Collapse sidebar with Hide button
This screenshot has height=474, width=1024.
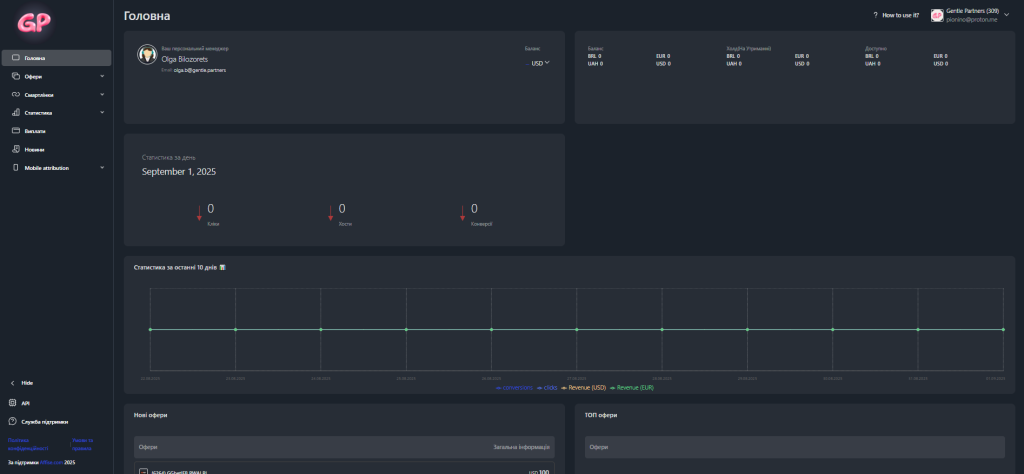click(27, 383)
